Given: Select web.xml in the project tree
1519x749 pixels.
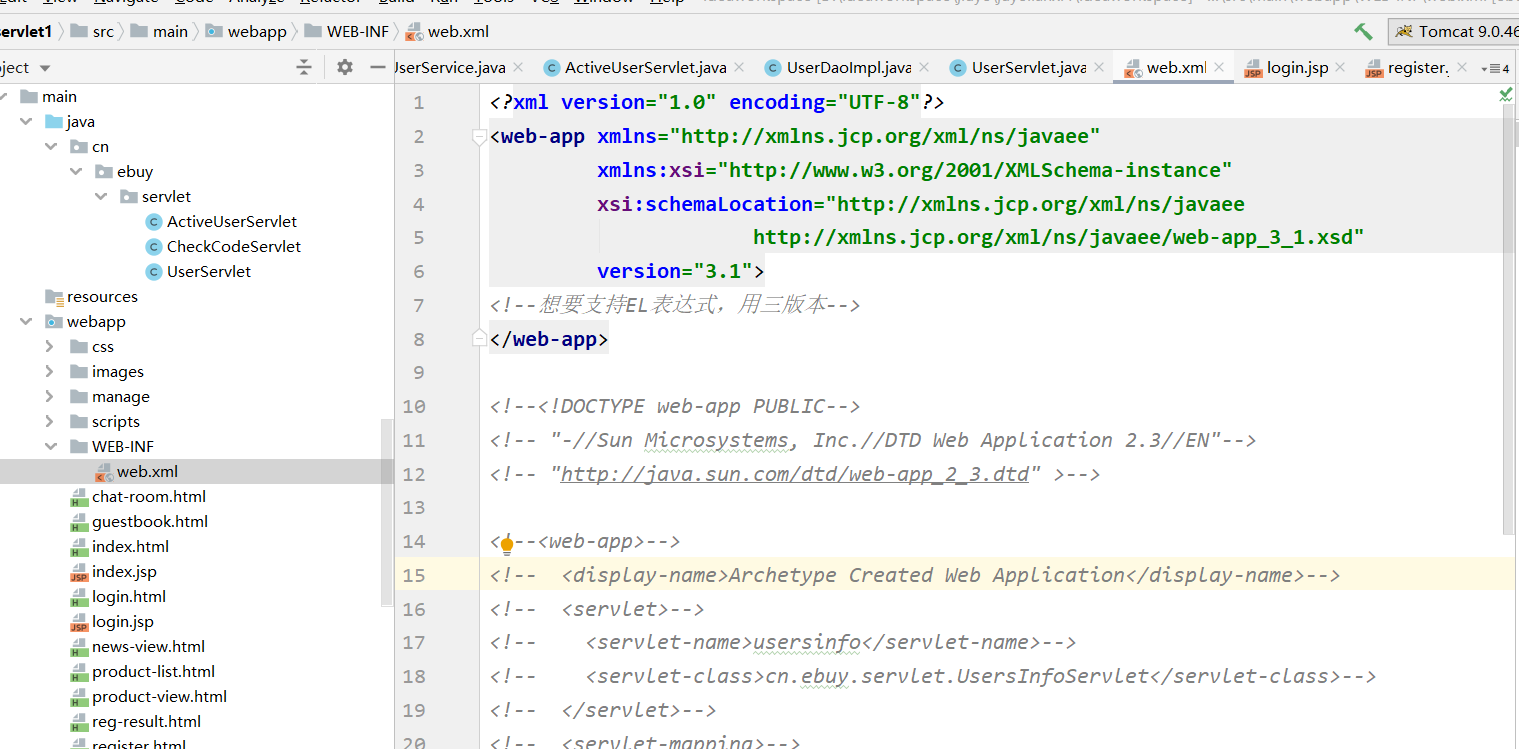Looking at the screenshot, I should pyautogui.click(x=147, y=472).
